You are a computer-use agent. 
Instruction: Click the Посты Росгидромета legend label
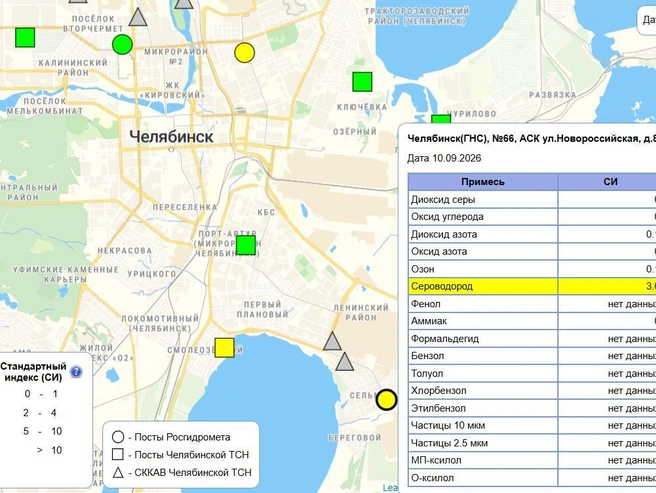[182, 437]
